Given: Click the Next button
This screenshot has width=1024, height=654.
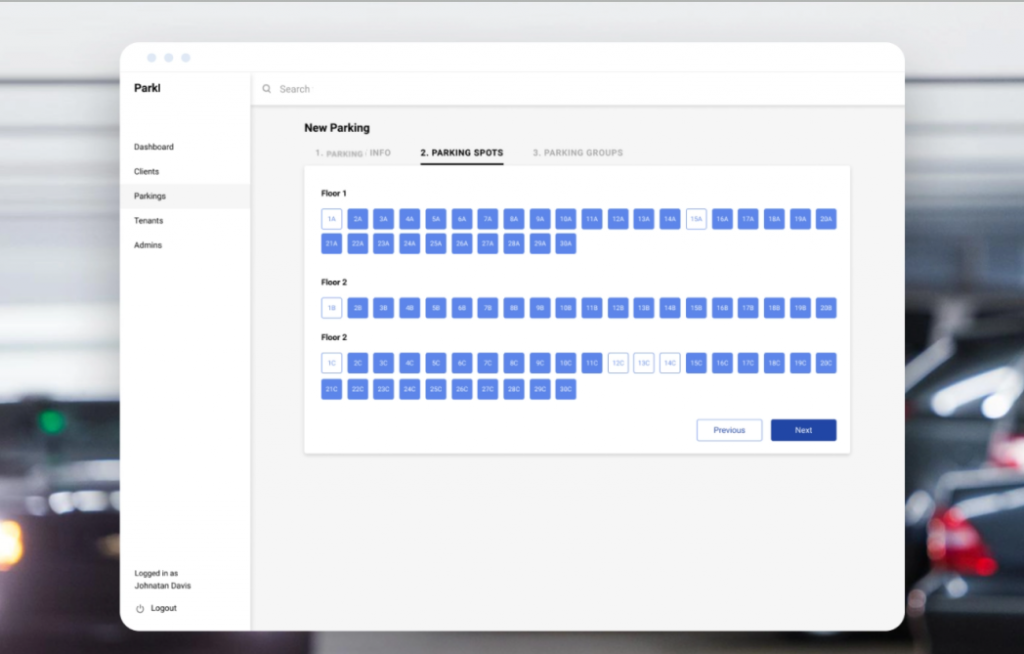Looking at the screenshot, I should click(x=803, y=430).
